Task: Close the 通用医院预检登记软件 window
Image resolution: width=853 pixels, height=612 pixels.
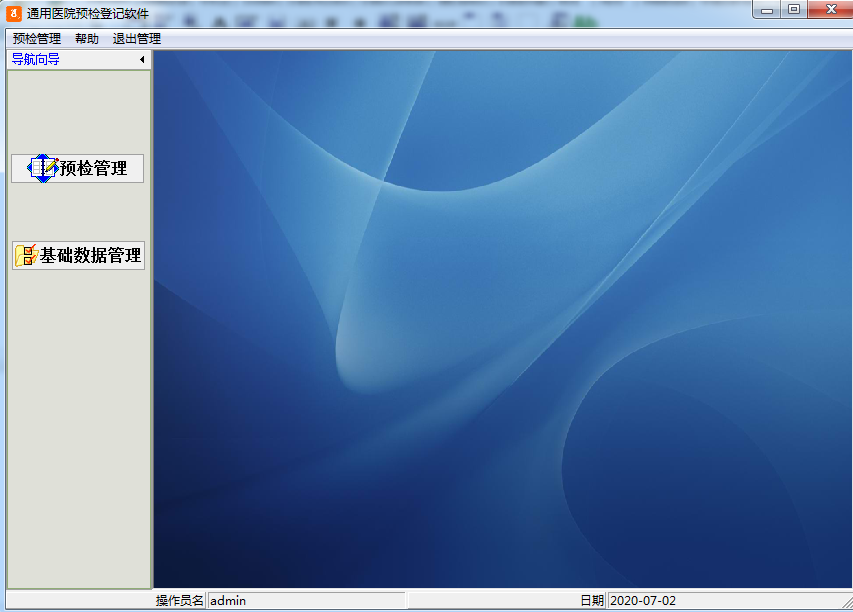Action: [x=829, y=10]
